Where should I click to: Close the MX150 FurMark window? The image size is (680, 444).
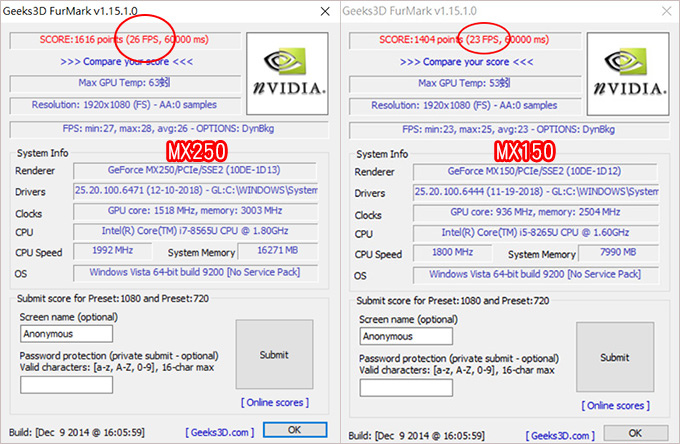click(x=667, y=11)
